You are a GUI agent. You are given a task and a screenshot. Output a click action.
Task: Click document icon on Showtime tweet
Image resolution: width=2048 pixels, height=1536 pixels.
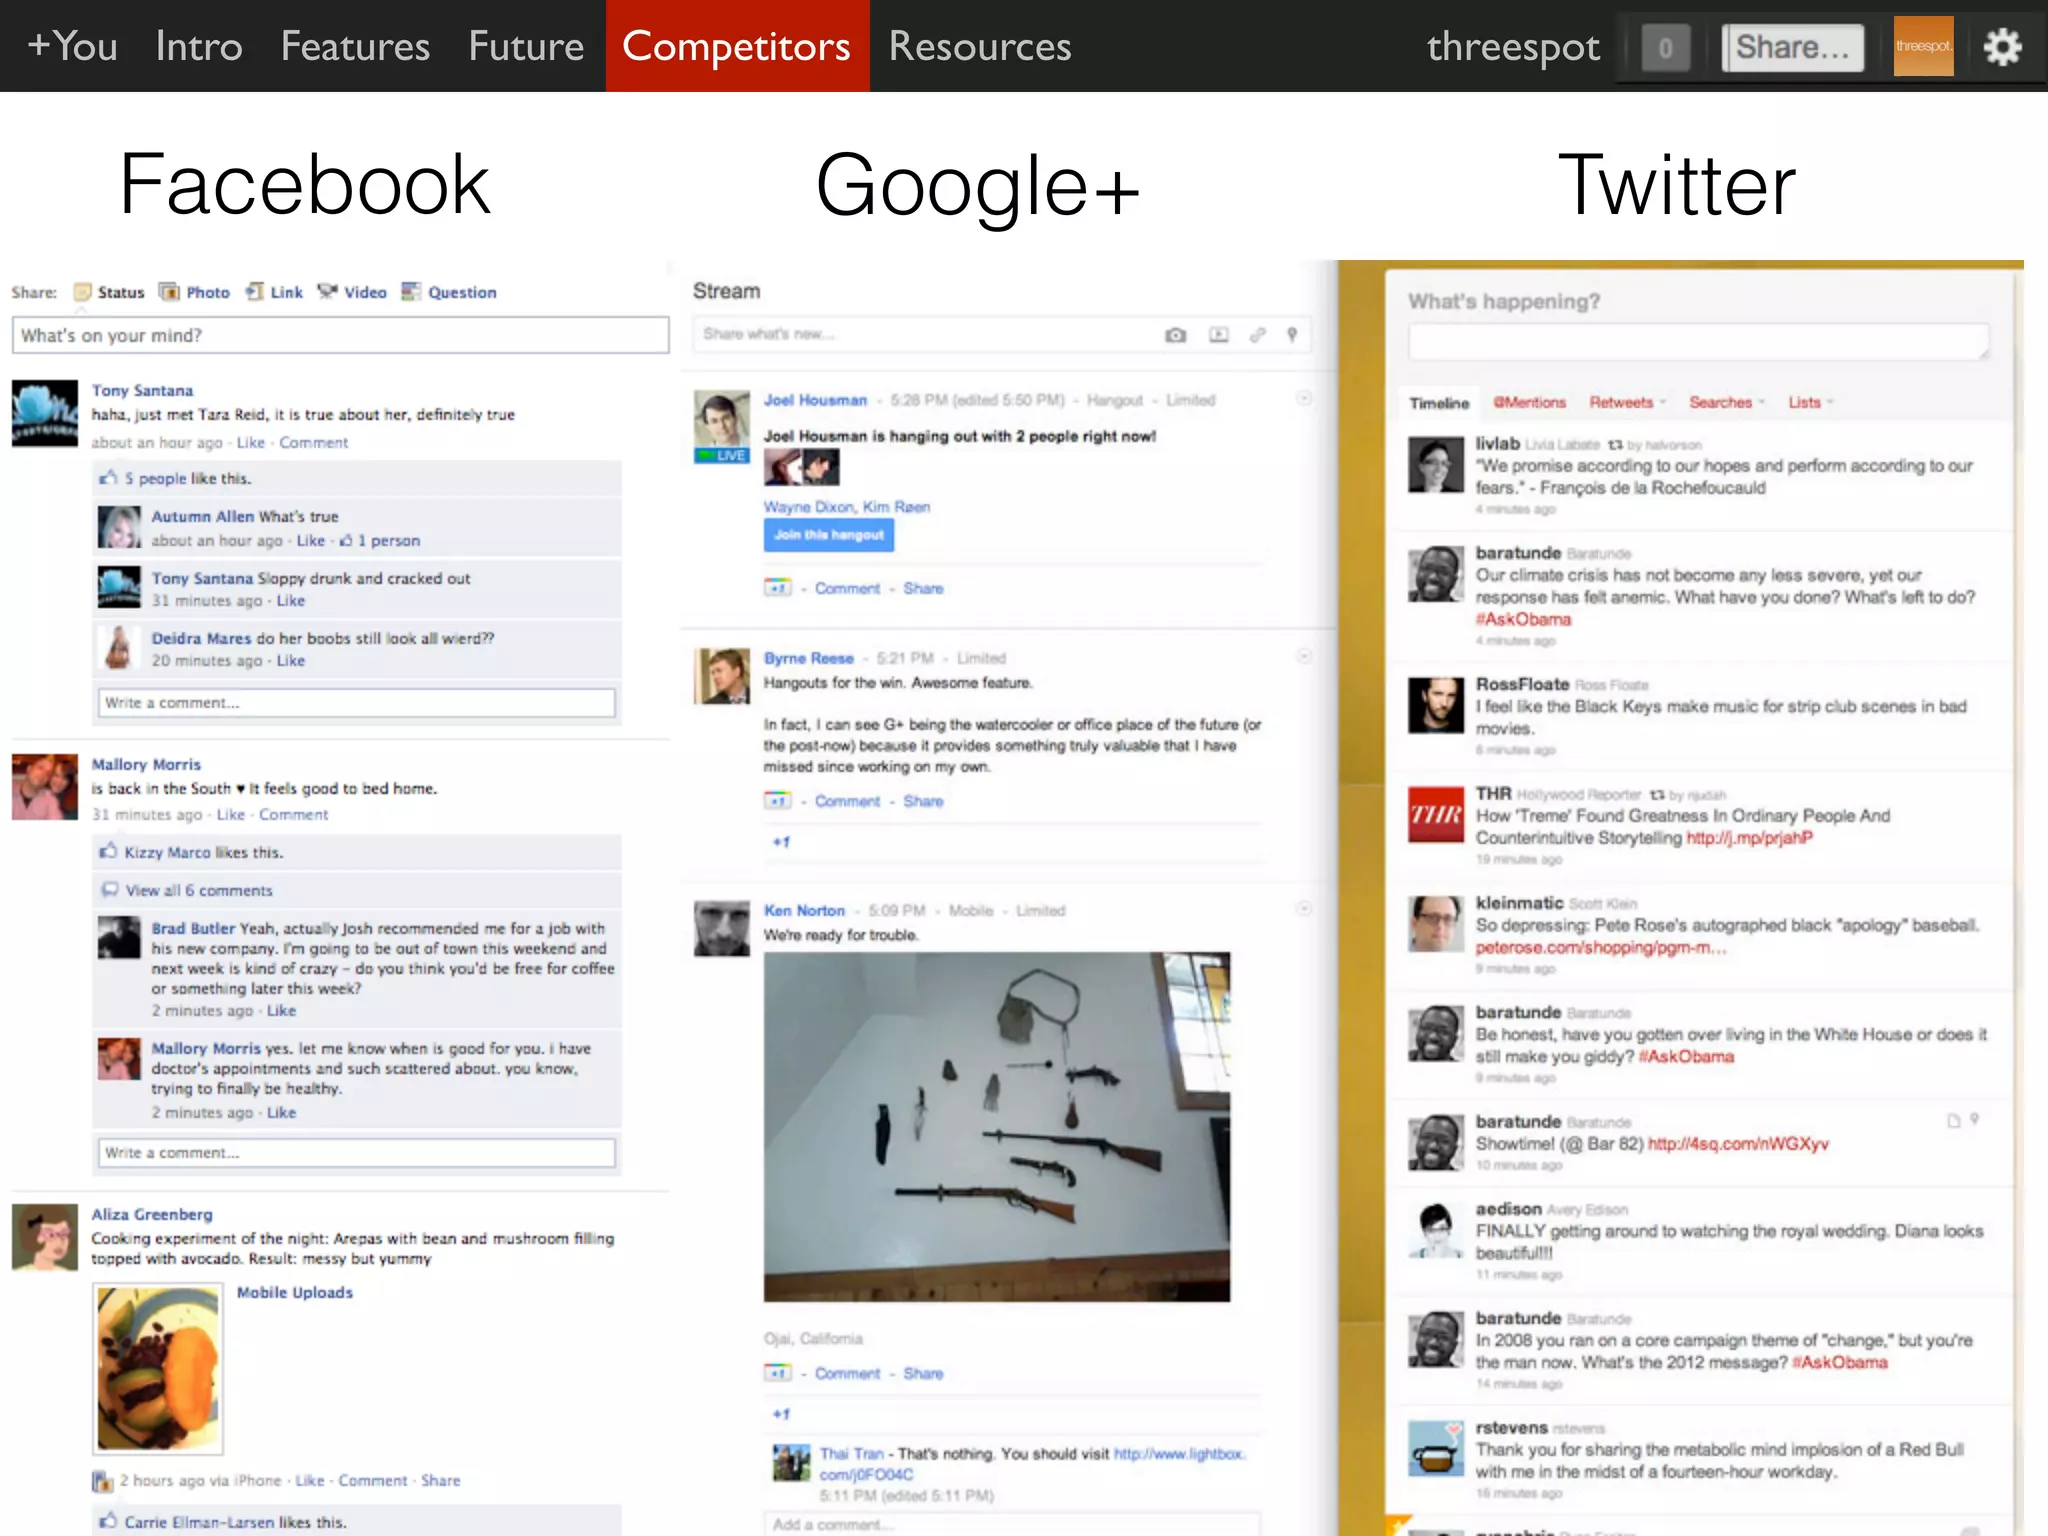tap(1953, 1120)
